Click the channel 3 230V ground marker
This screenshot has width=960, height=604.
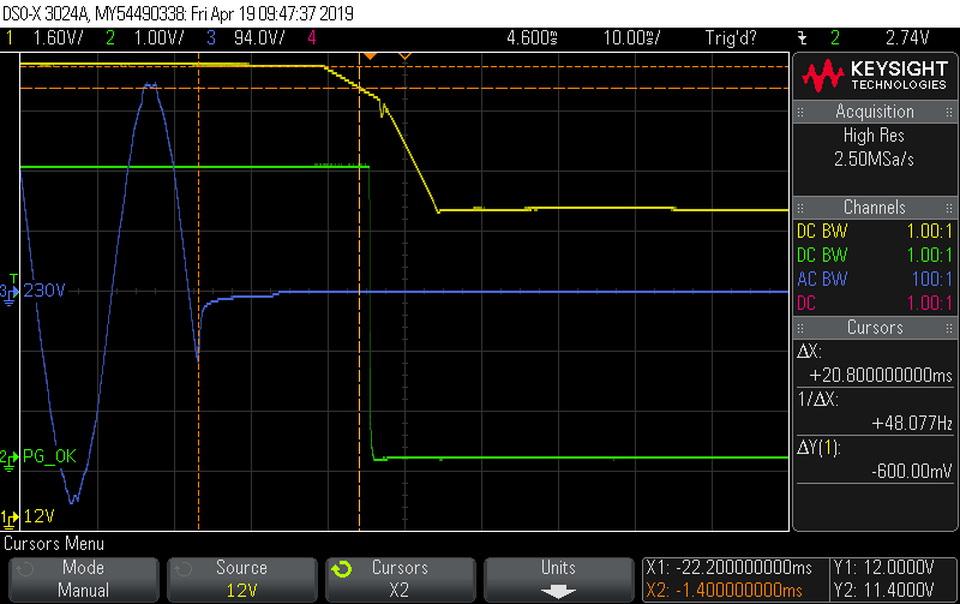tap(9, 293)
